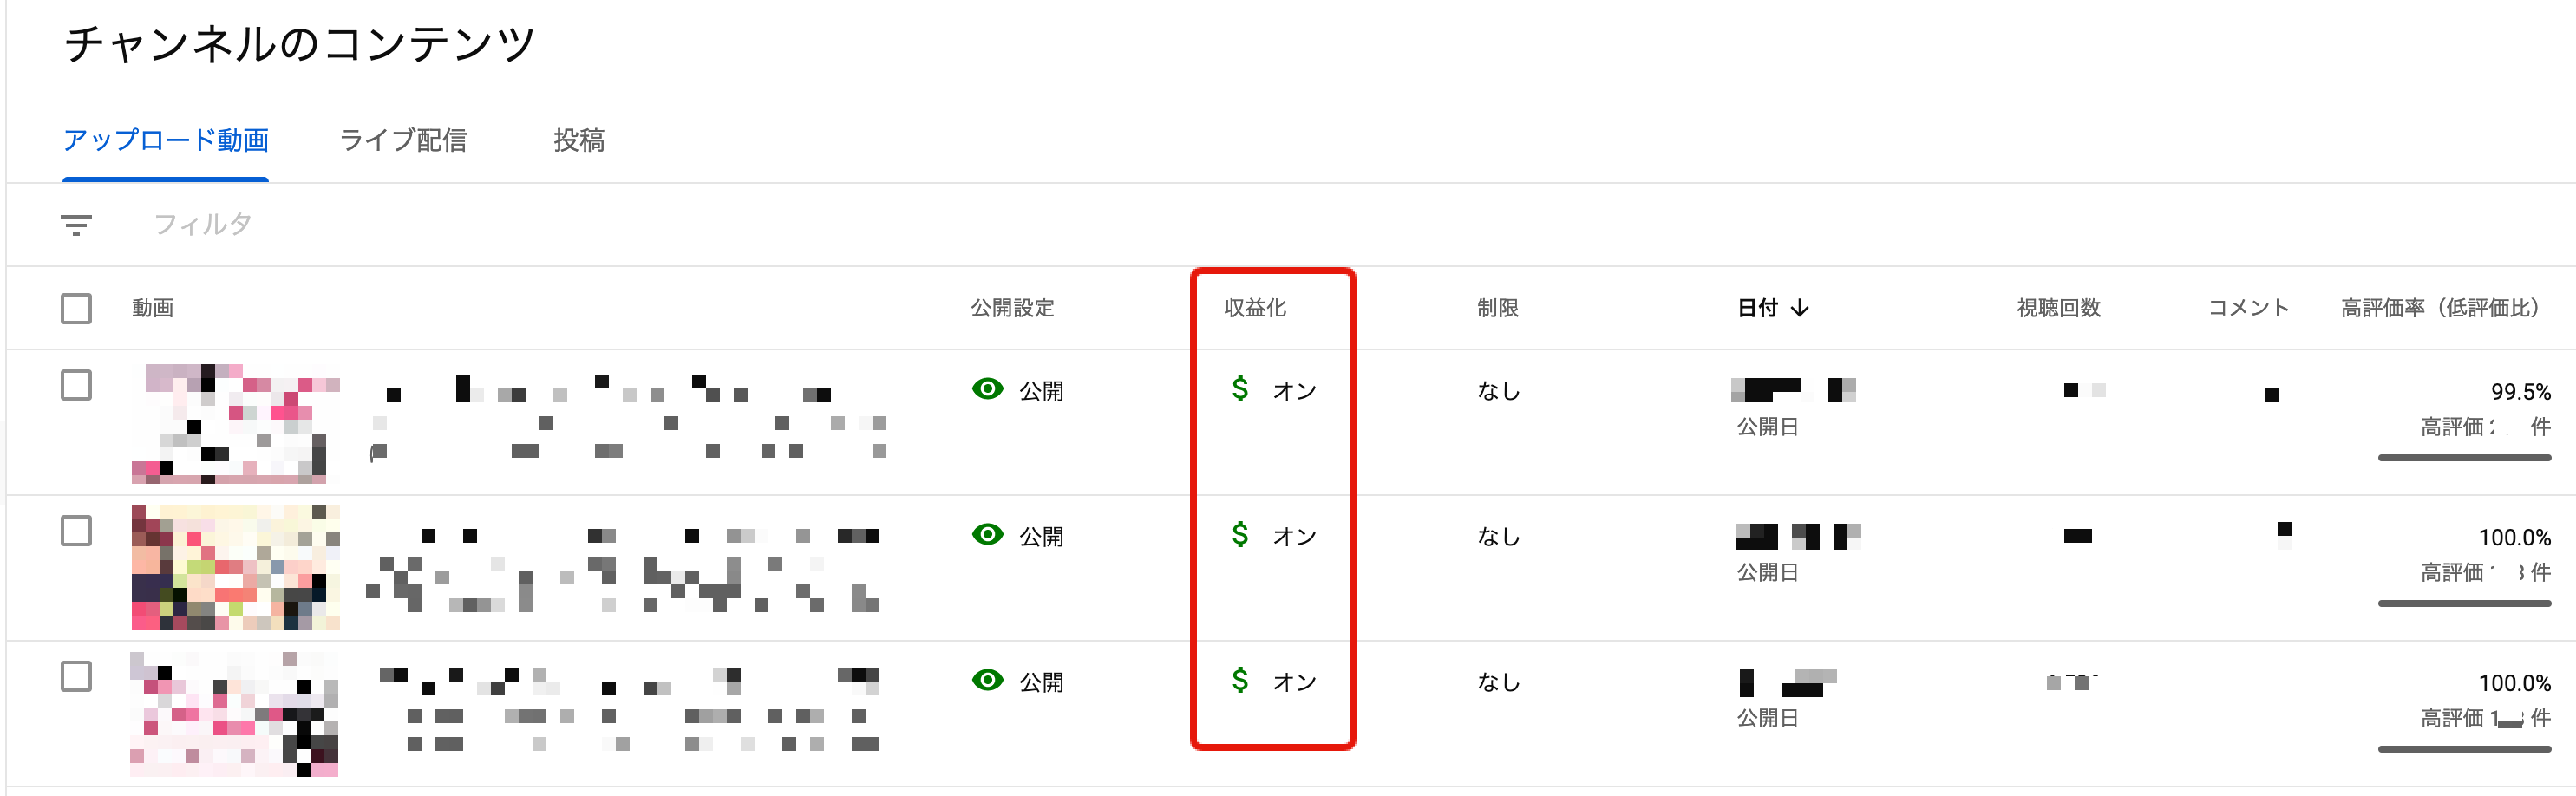Click the dollar sign icon in second row

click(1240, 535)
